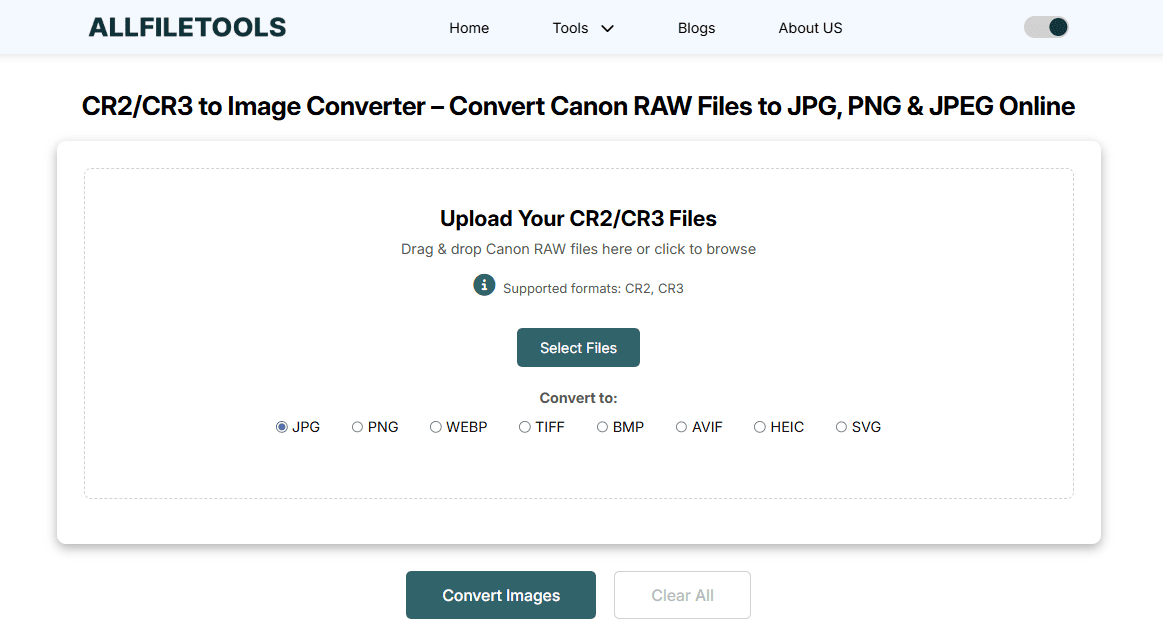Open the Blogs page
1163x631 pixels.
pos(696,28)
